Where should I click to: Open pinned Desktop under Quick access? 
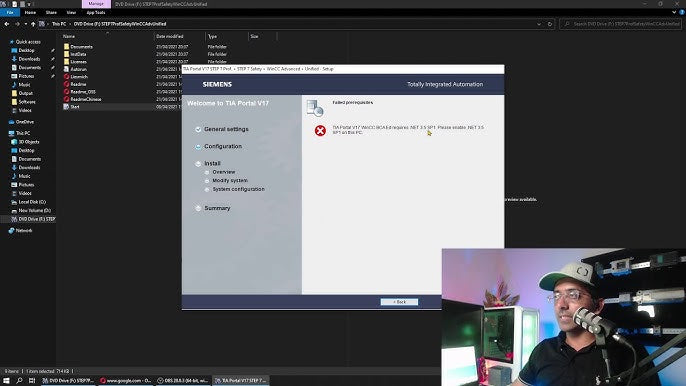(26, 50)
